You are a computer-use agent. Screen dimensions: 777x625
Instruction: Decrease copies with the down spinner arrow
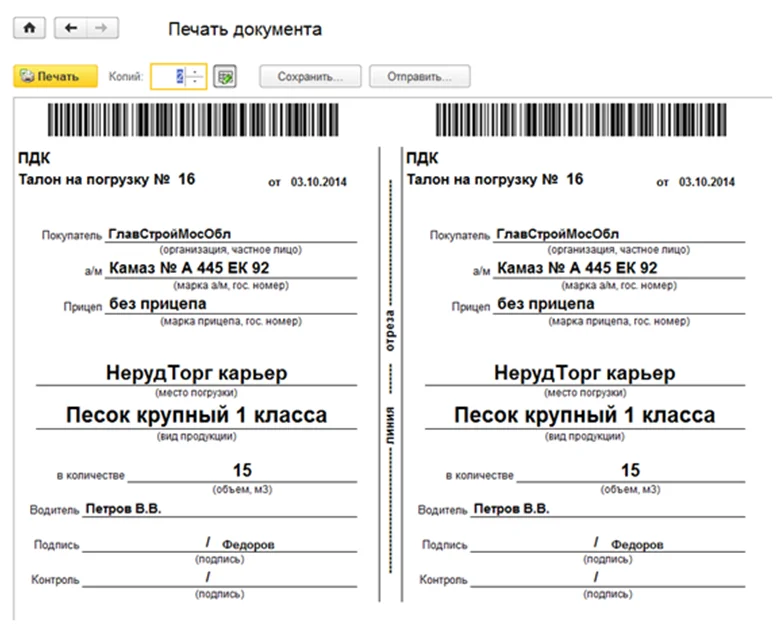coord(196,82)
